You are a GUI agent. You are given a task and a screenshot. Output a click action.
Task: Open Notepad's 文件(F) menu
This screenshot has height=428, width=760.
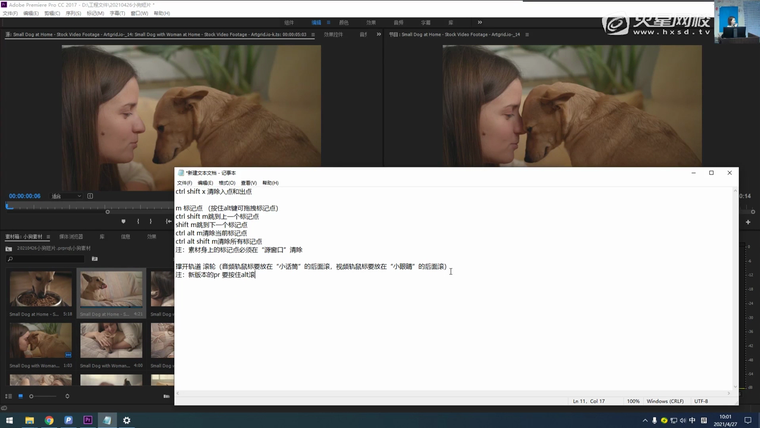184,183
